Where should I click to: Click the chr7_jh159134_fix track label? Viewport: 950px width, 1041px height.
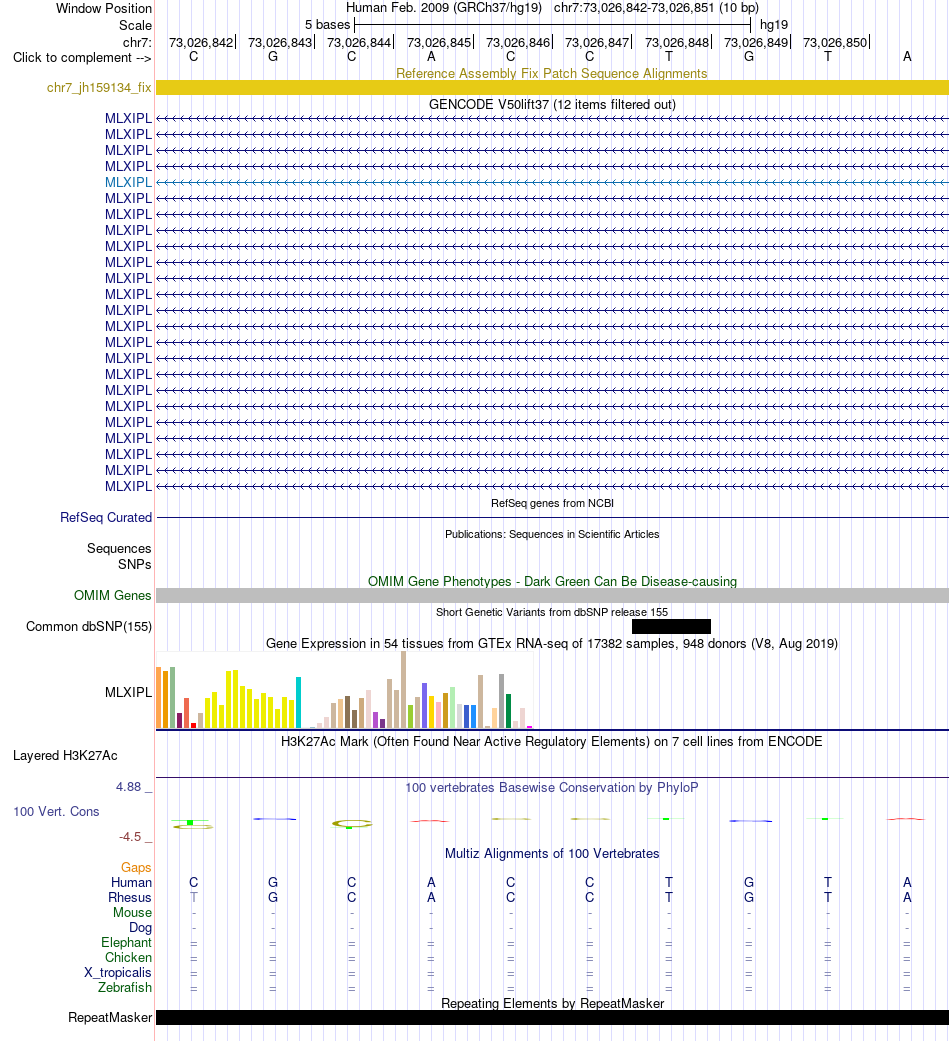99,88
